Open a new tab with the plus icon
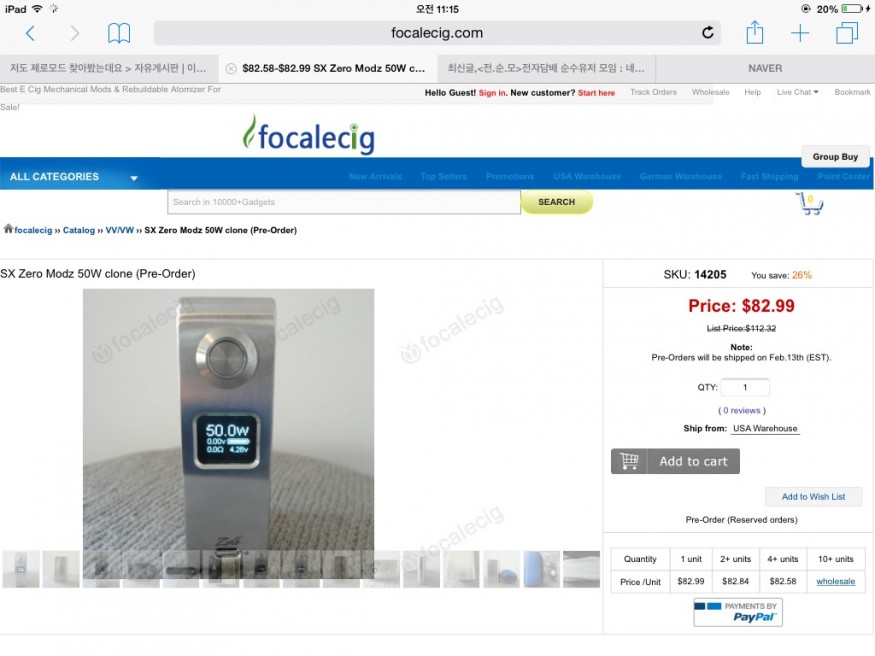This screenshot has width=875, height=656. pos(800,33)
